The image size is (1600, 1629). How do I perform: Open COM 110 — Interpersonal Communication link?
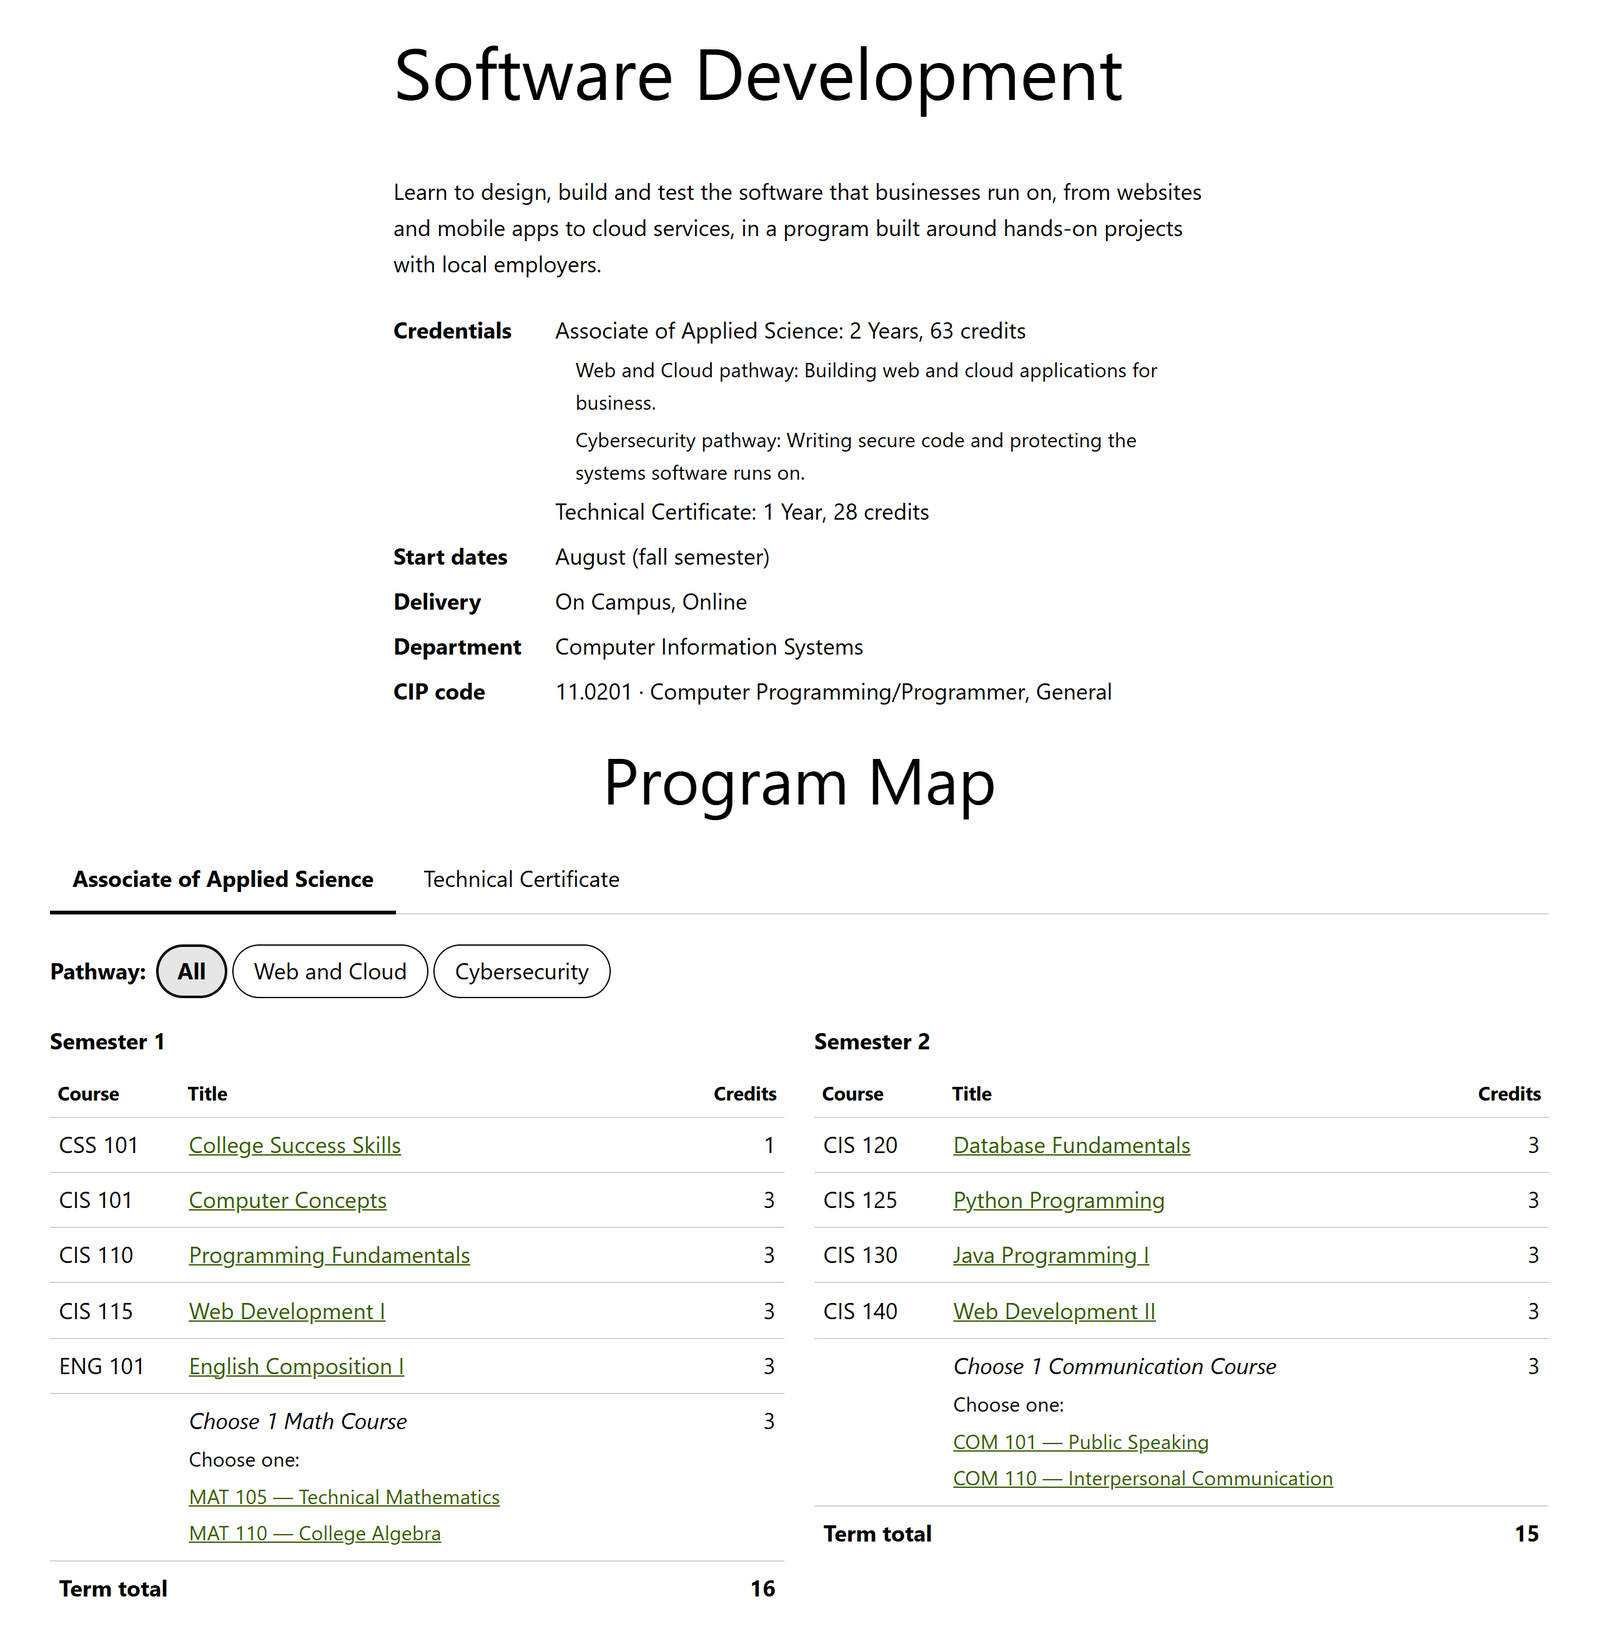1143,1478
